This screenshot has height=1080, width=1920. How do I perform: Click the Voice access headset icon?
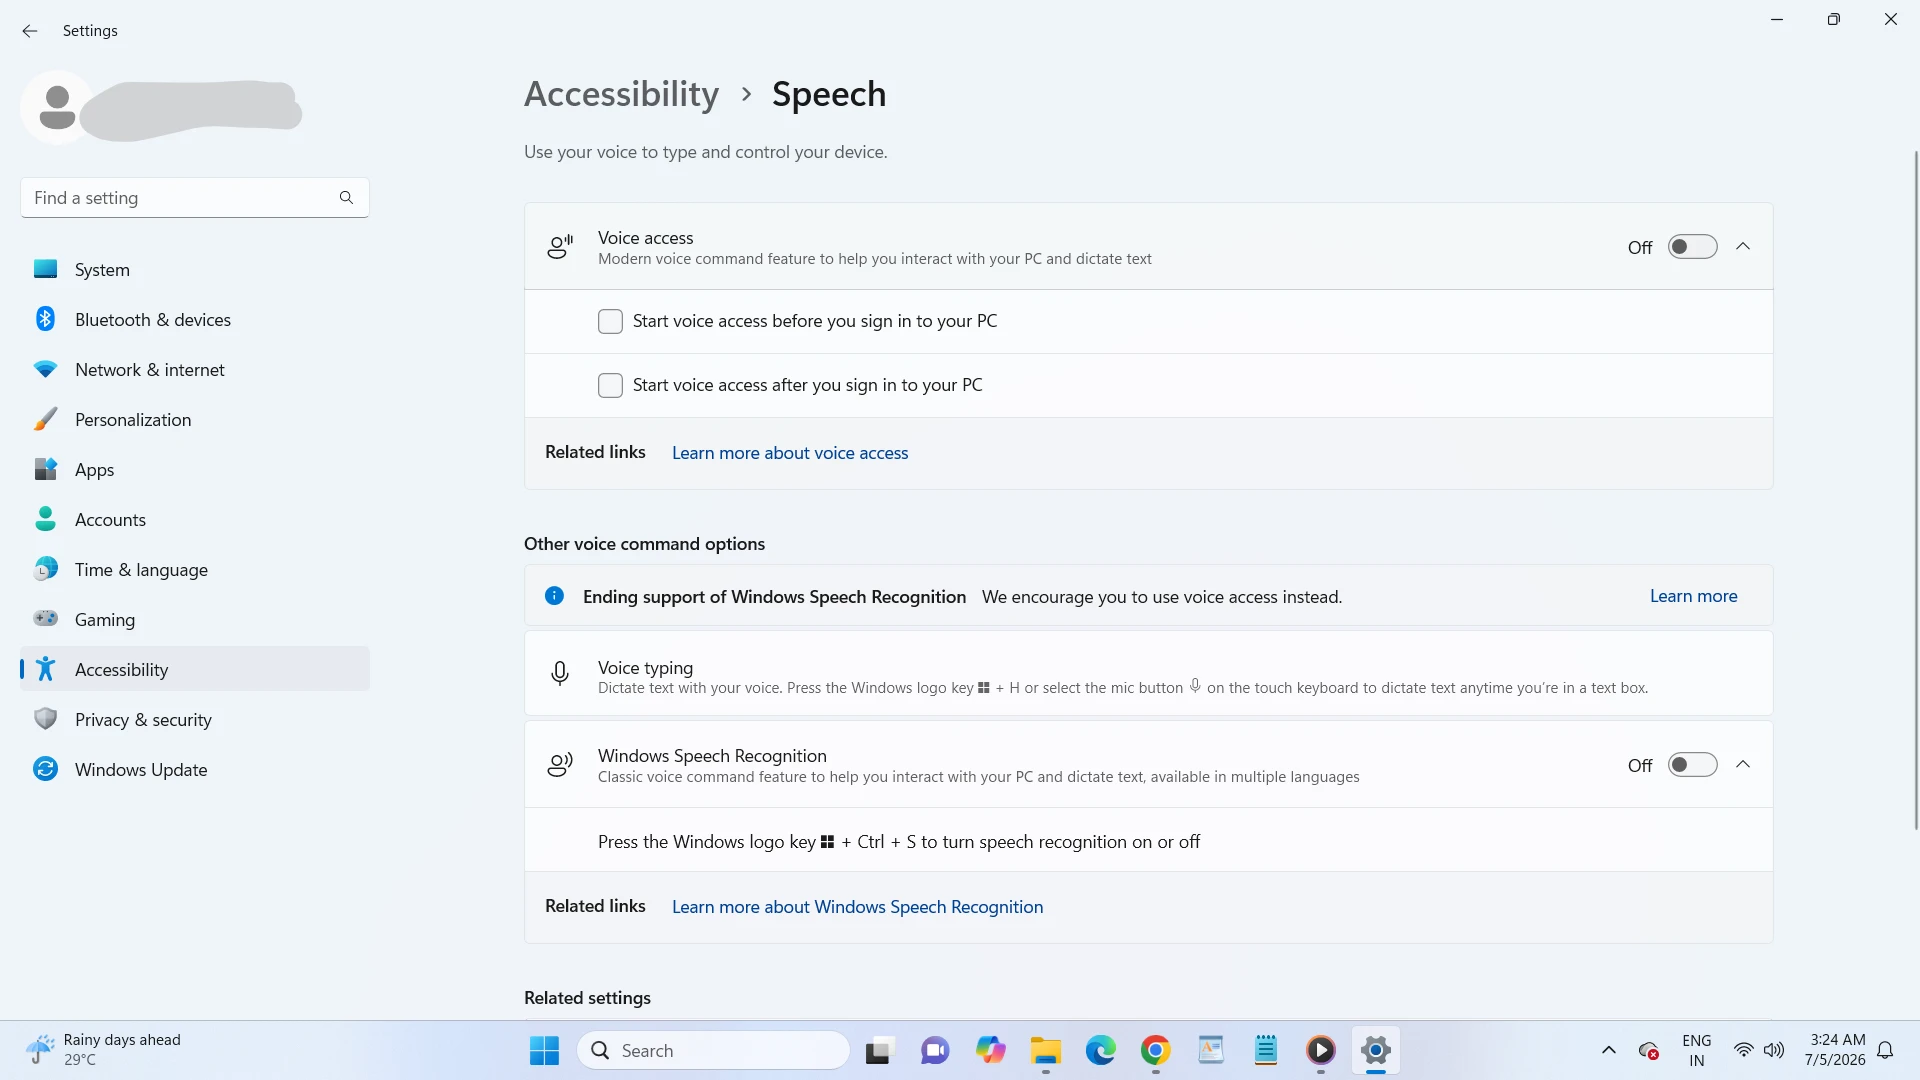[x=560, y=247]
